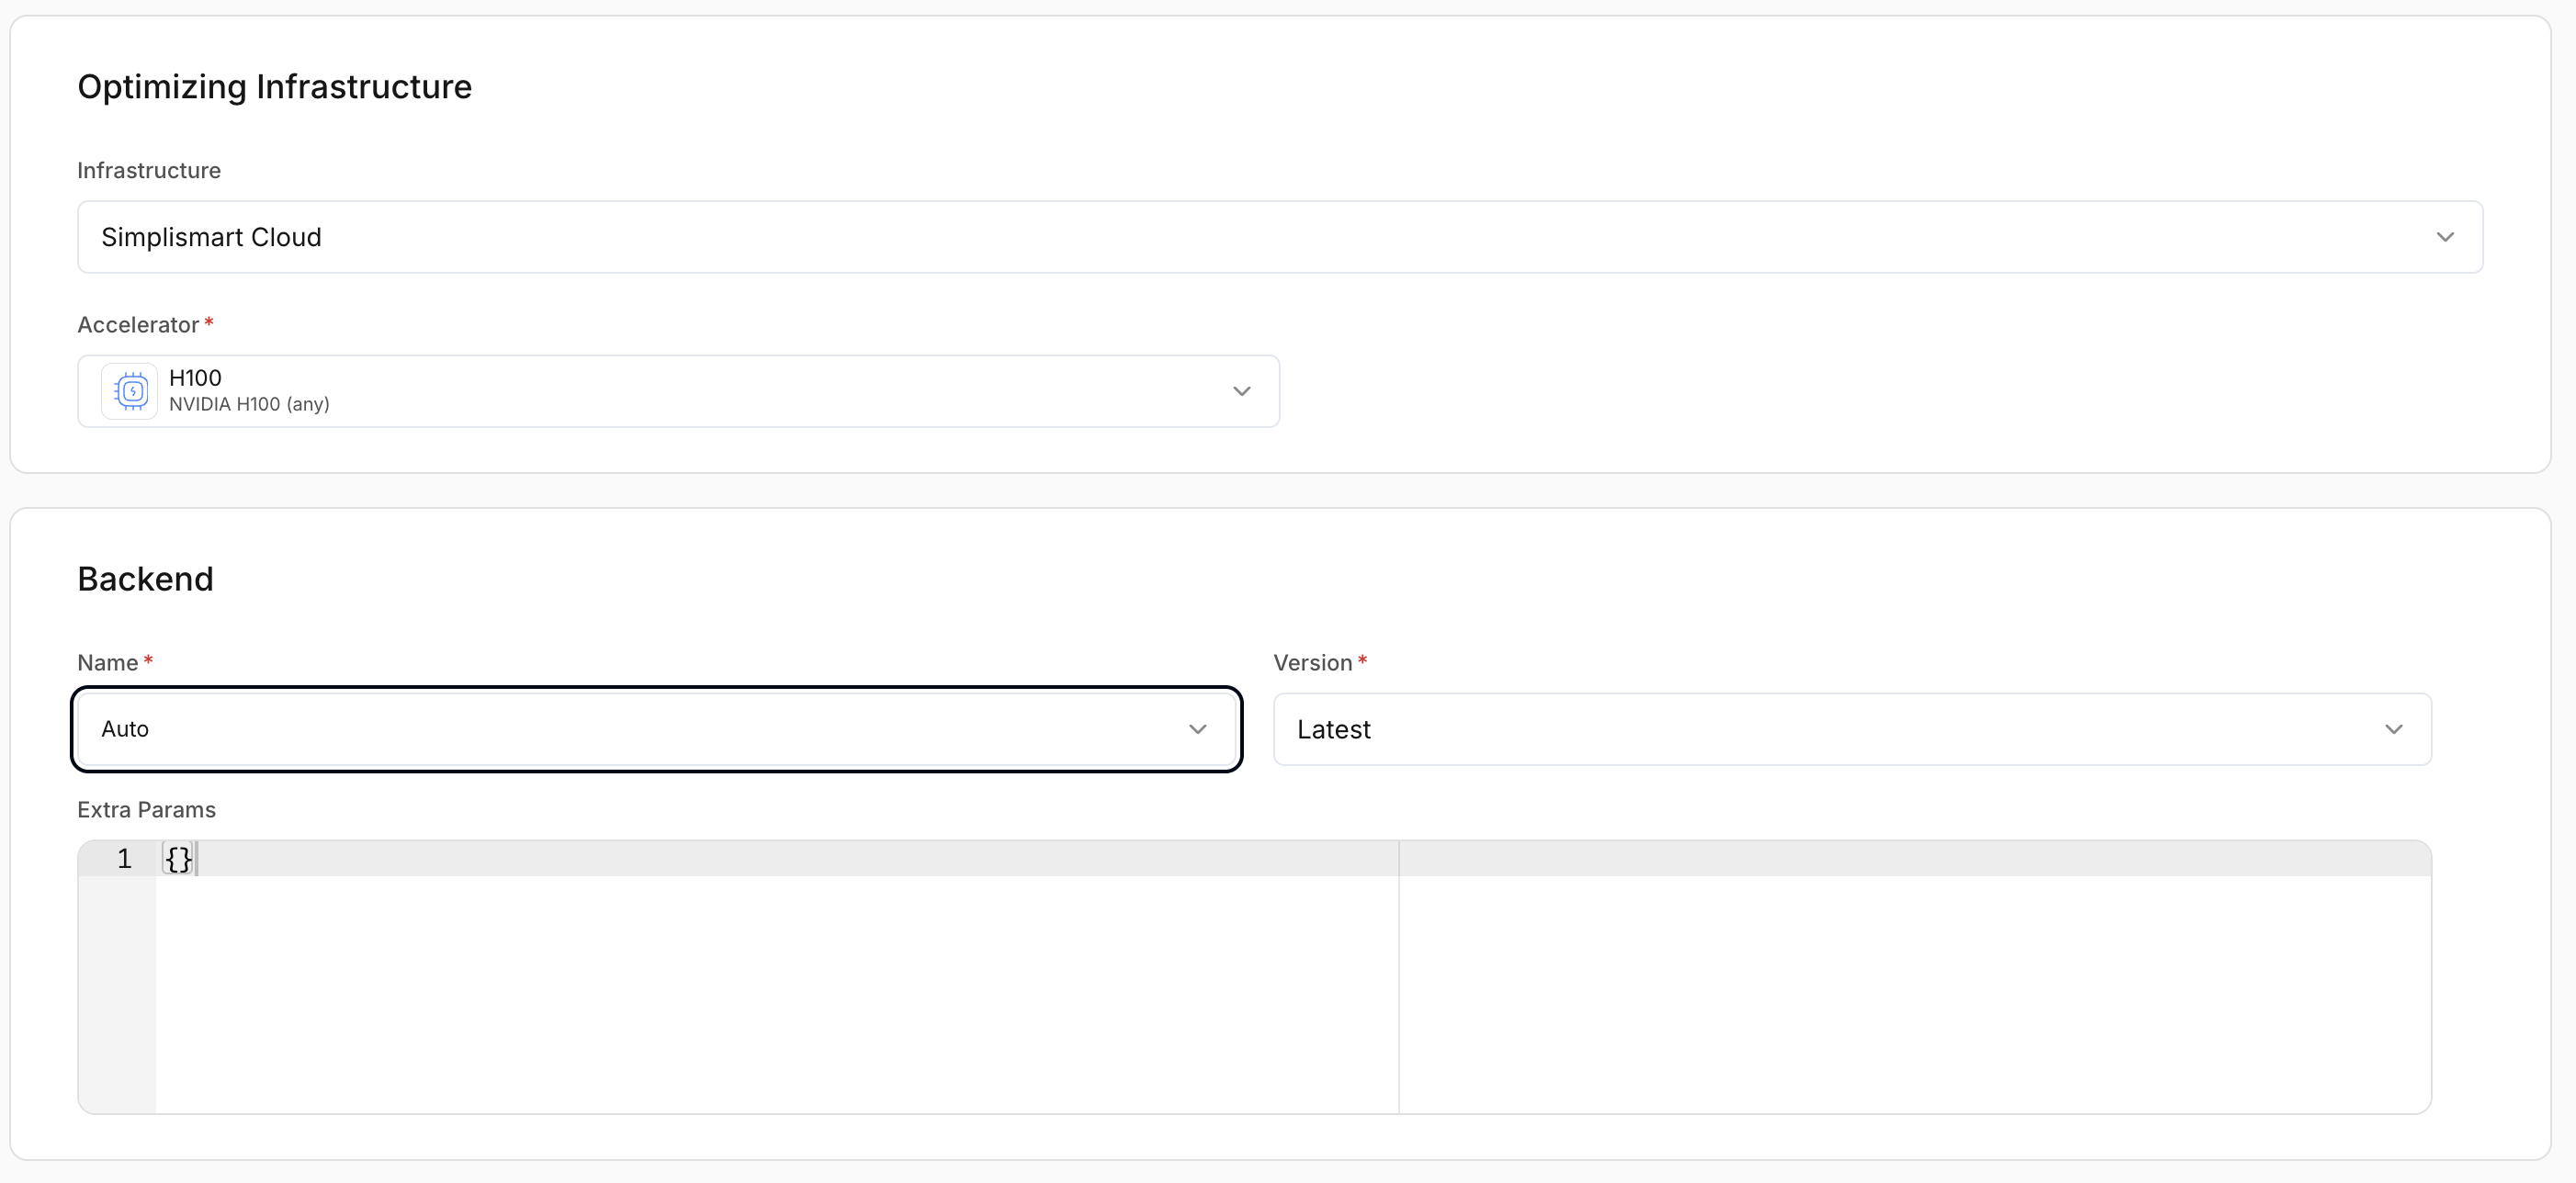This screenshot has width=2576, height=1183.
Task: Click the Infrastructure field label
Action: click(x=149, y=170)
